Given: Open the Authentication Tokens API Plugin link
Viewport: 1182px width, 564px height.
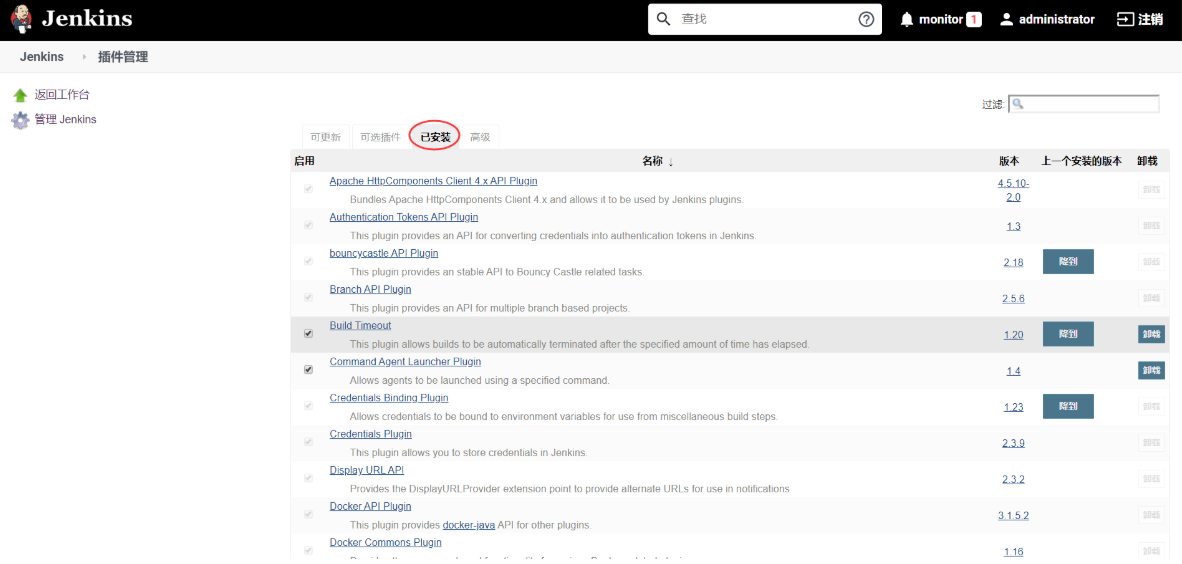Looking at the screenshot, I should pos(404,217).
